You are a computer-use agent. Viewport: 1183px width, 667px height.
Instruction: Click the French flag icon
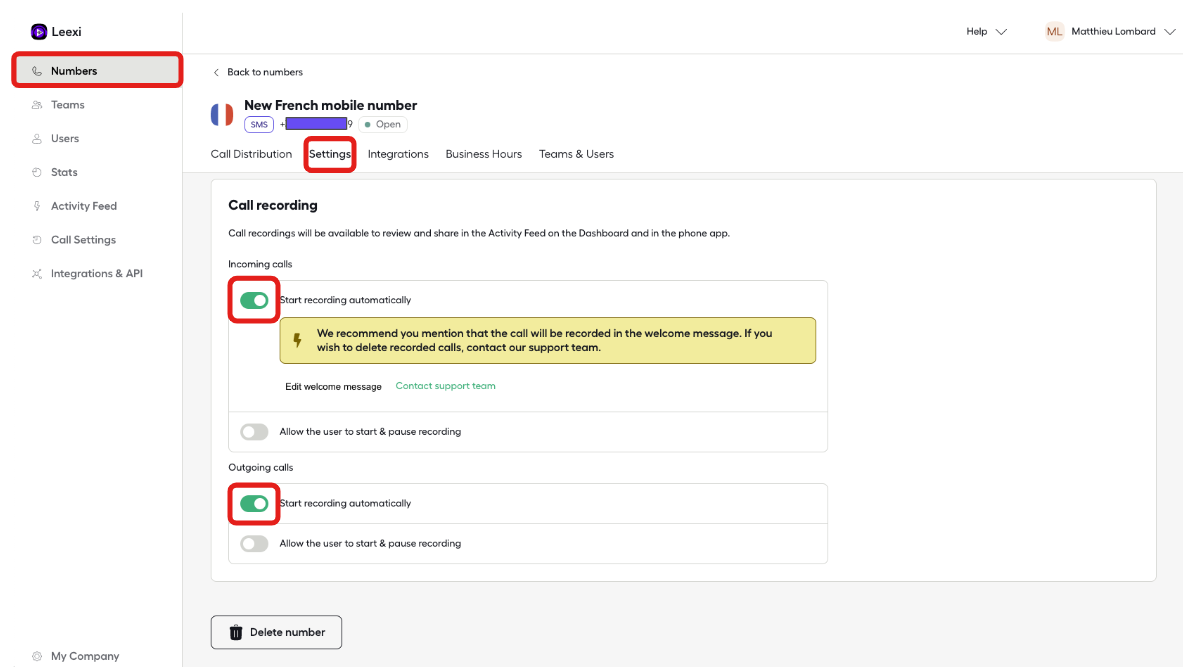[x=222, y=115]
